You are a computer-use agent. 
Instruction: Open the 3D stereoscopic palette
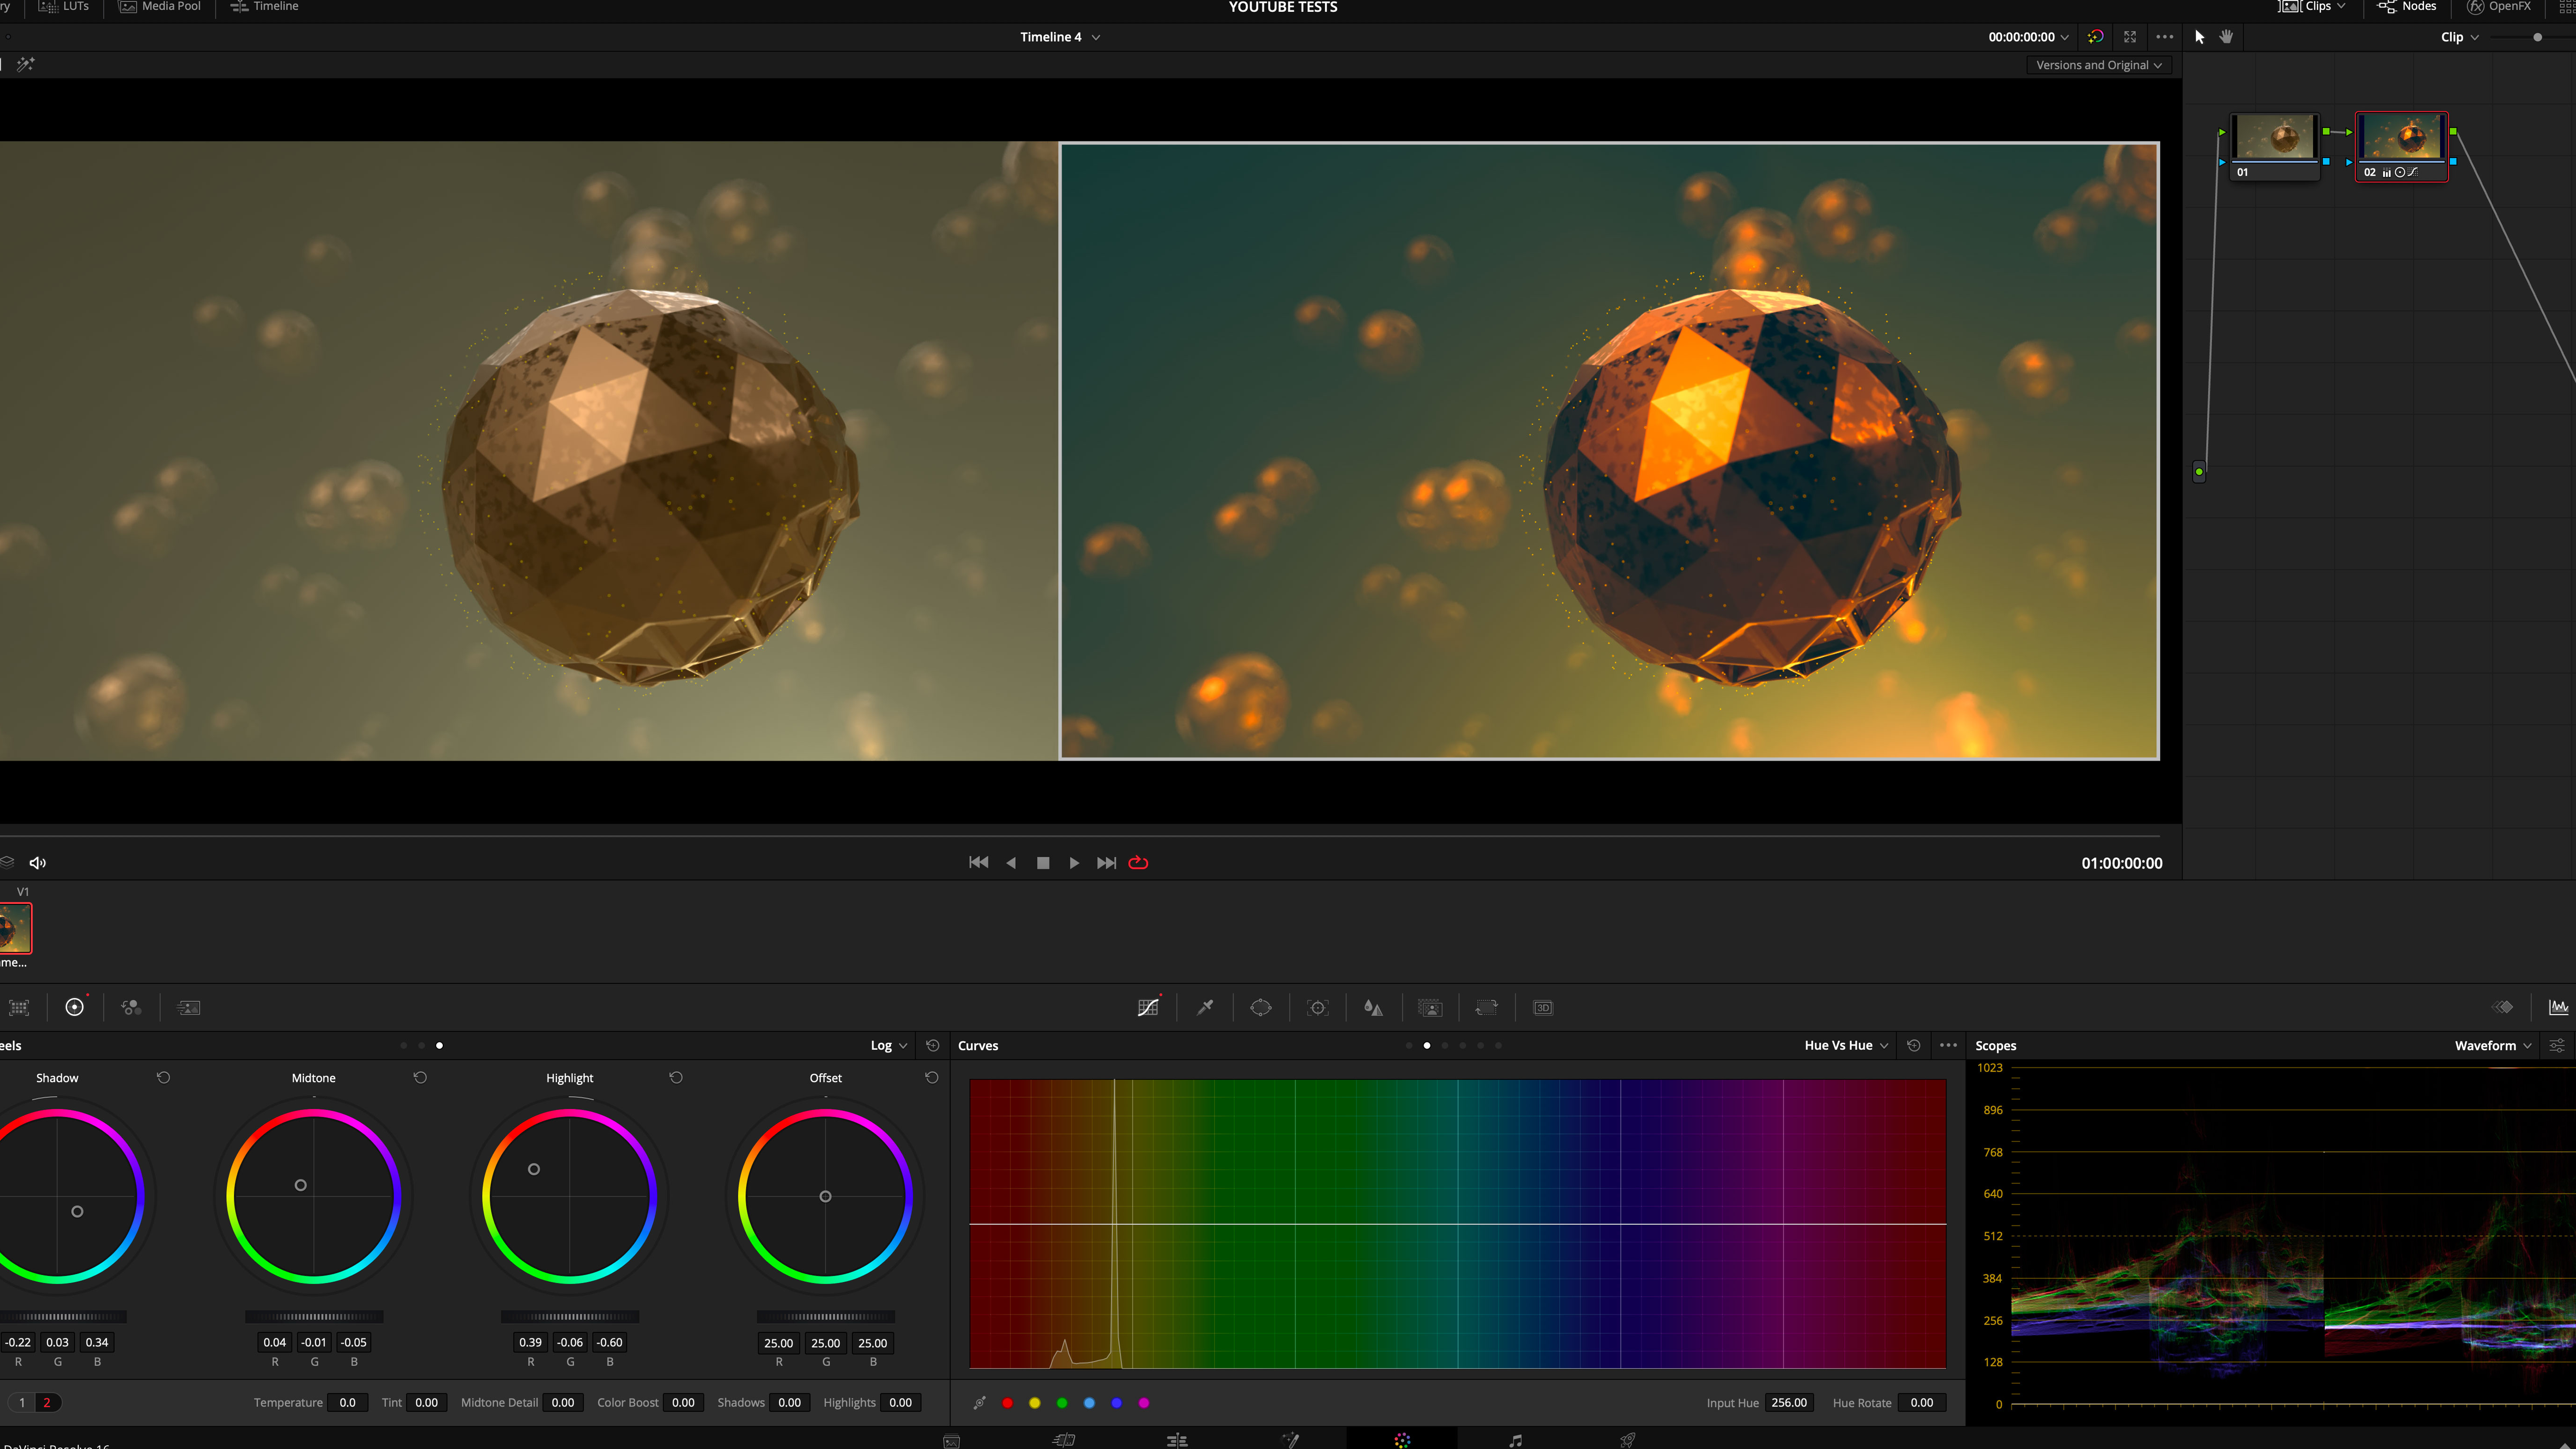click(1543, 1007)
